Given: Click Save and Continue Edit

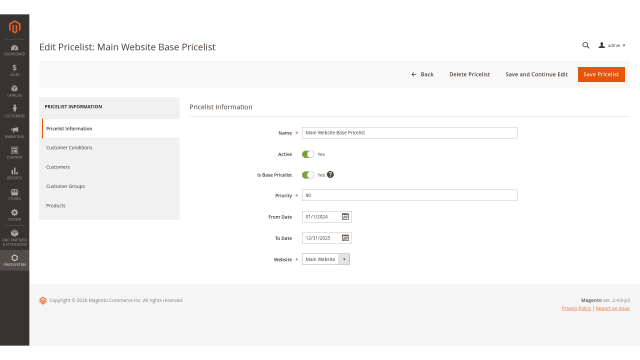Looking at the screenshot, I should 536,74.
